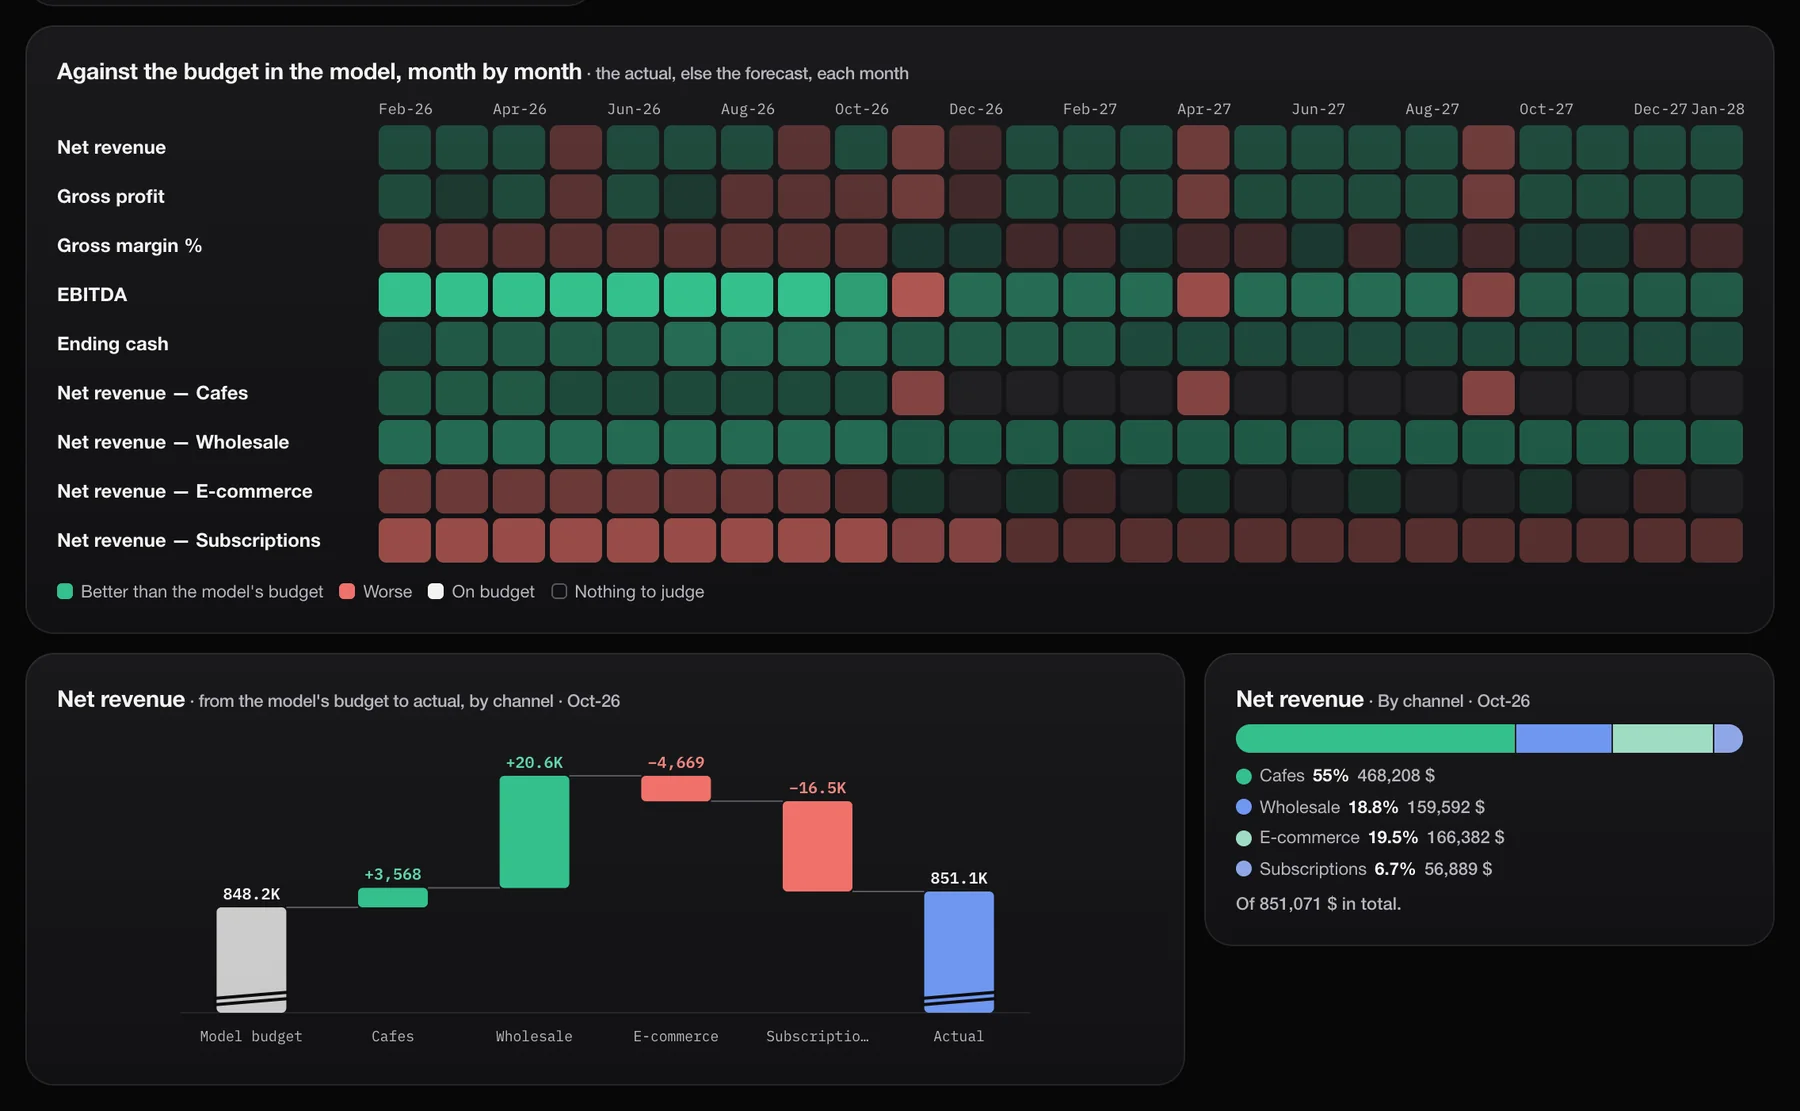Click the empty 'Nothing to judge' legend swatch

coord(559,591)
